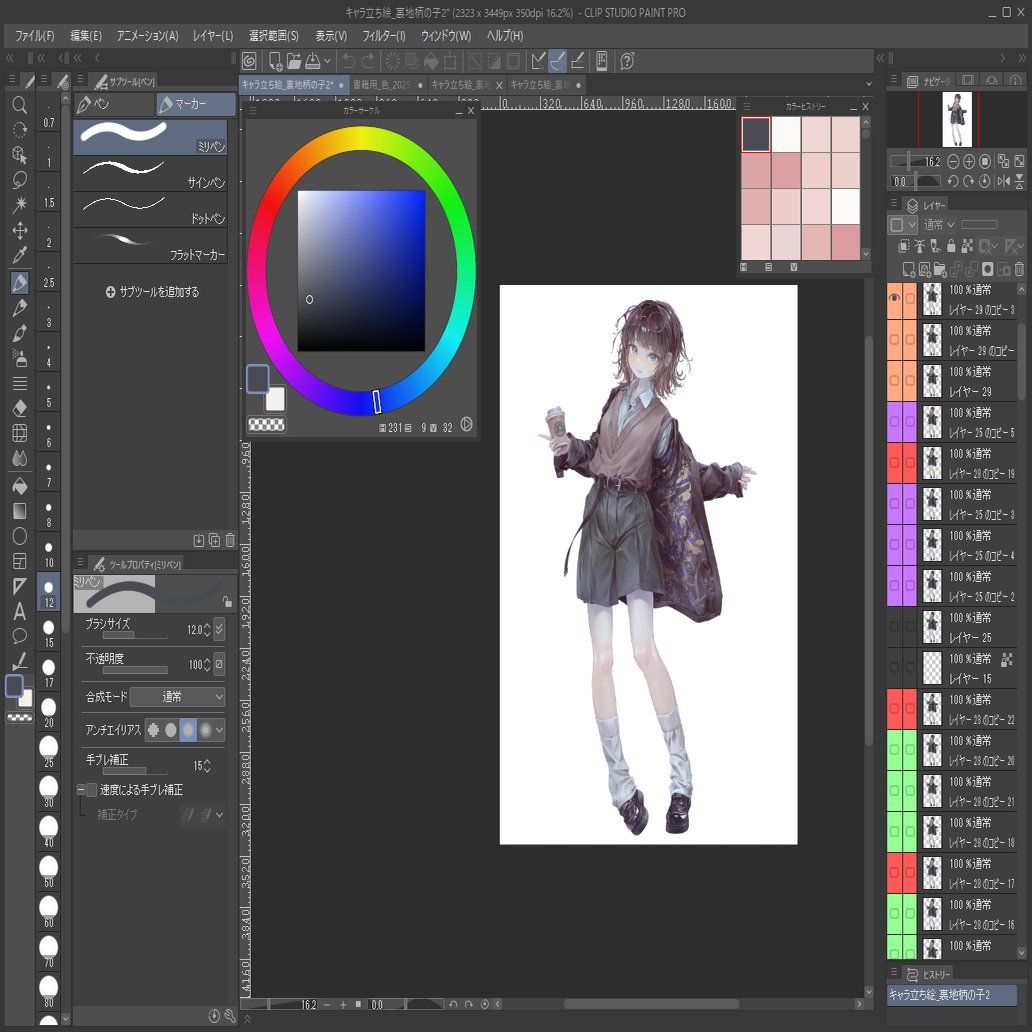Image resolution: width=1032 pixels, height=1032 pixels.
Task: Show the レイヤー 29 layer visibility box
Action: 894,380
